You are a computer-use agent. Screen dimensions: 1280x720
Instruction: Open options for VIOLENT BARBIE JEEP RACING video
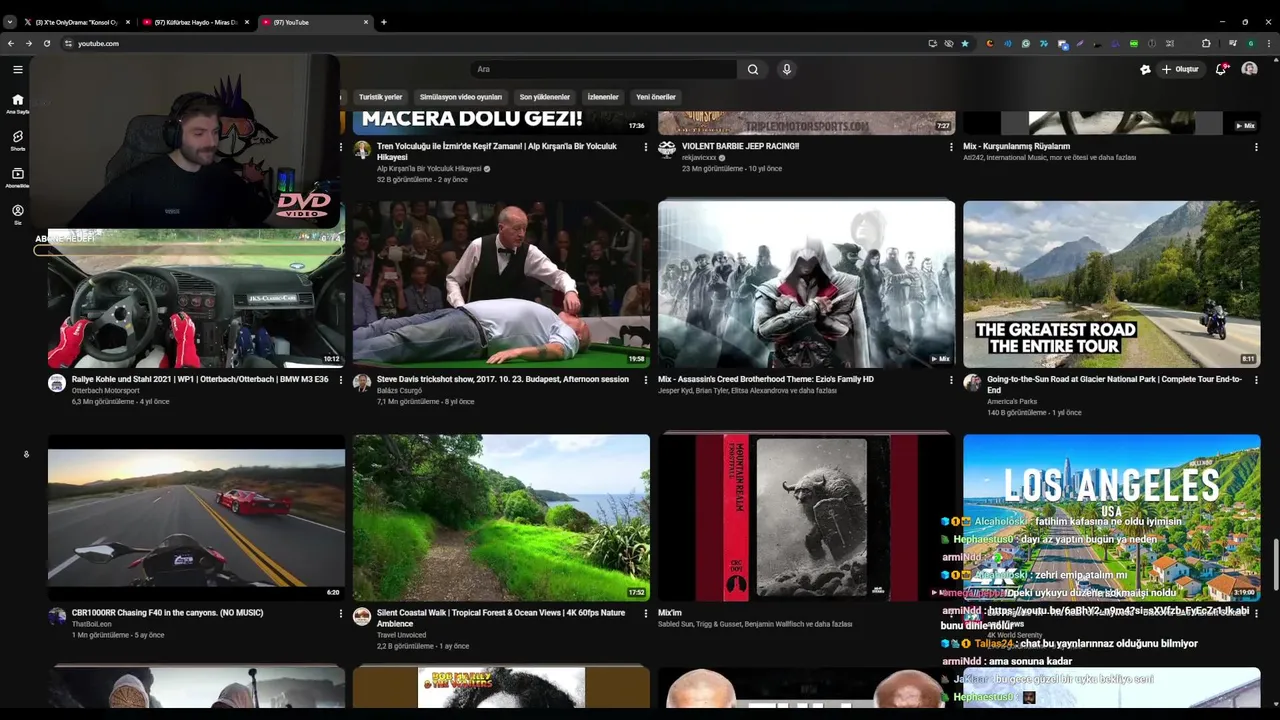tap(951, 147)
